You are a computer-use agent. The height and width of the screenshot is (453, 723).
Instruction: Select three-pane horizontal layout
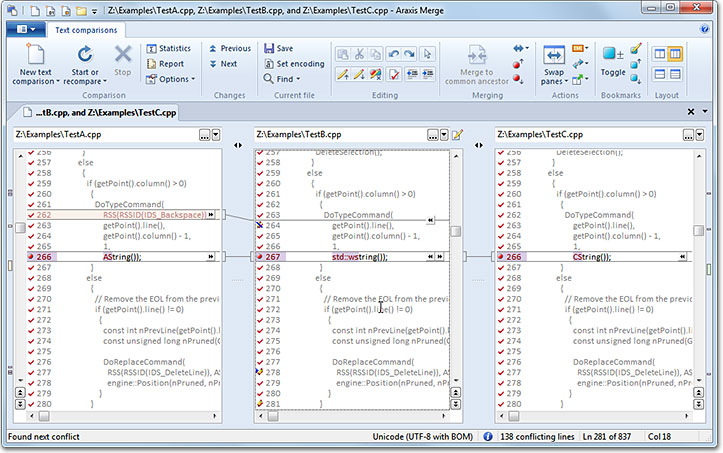(x=675, y=74)
